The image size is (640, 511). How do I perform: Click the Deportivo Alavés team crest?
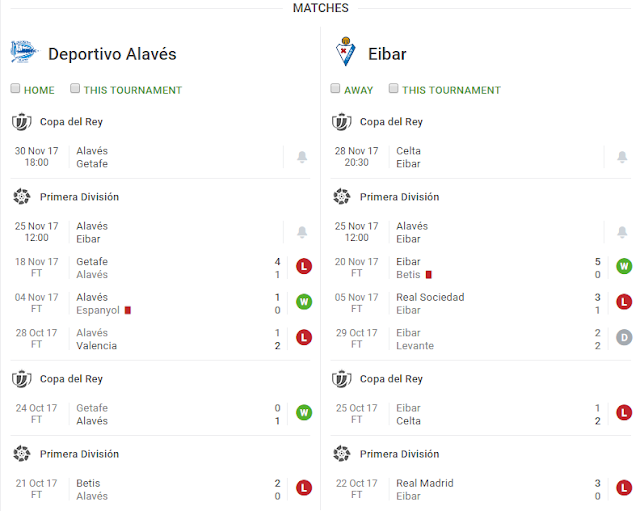click(x=23, y=52)
